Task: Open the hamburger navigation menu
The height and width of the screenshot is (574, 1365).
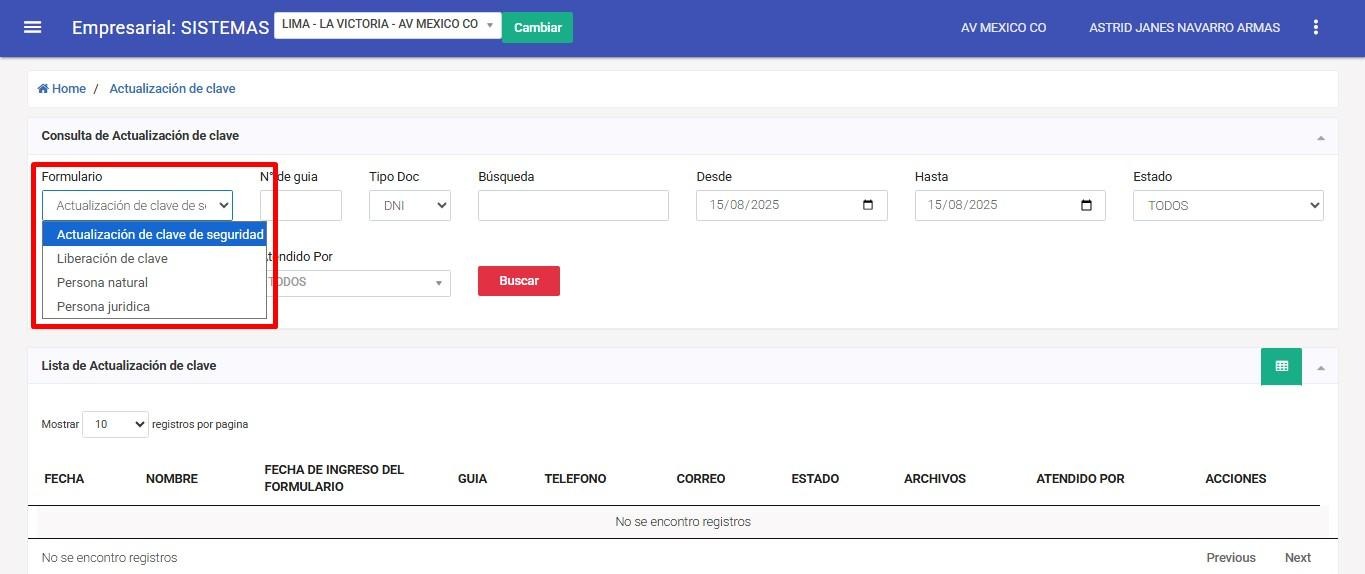Action: point(32,27)
